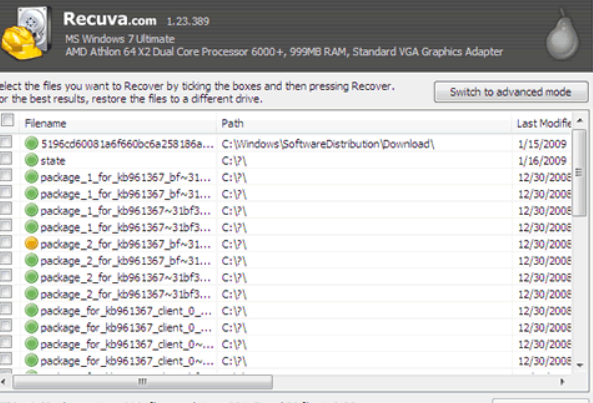Click the vertical scrollbar thumb
This screenshot has height=403, width=593.
tap(579, 172)
